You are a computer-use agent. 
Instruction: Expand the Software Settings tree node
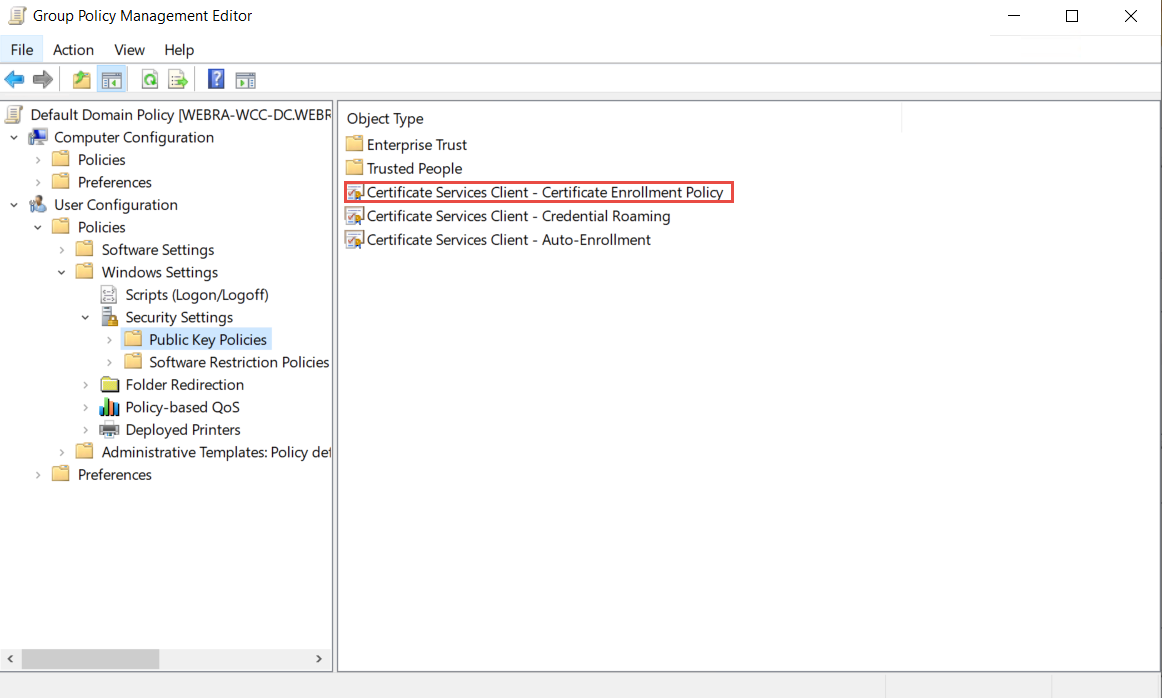click(x=62, y=250)
